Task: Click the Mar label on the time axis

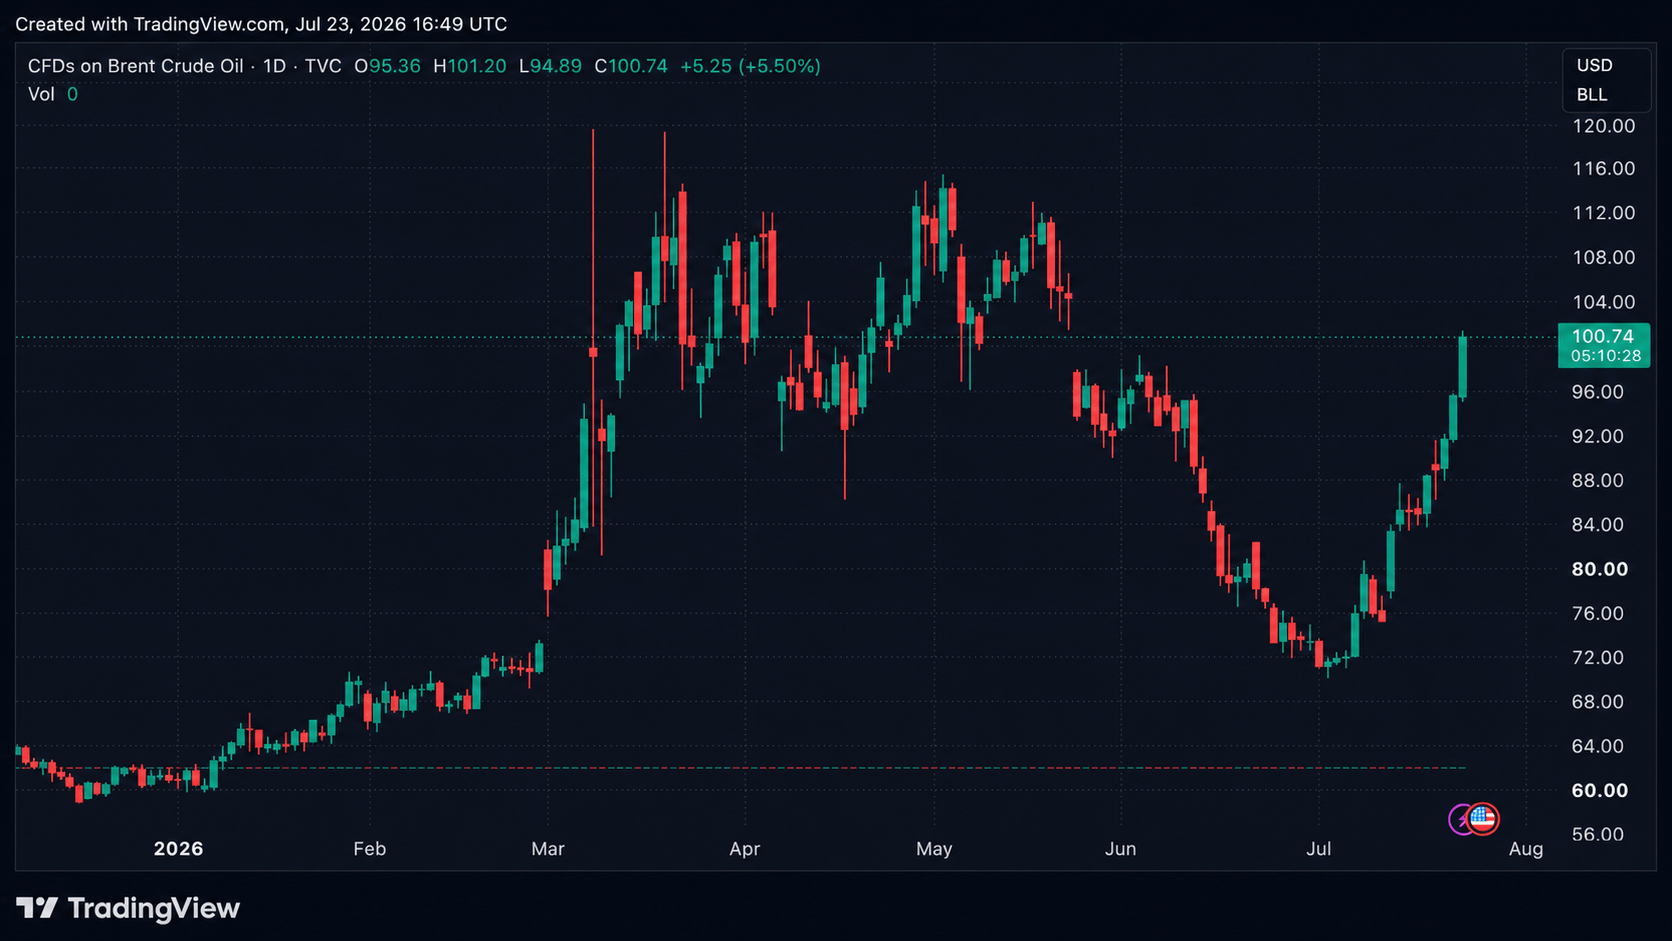Action: 548,849
